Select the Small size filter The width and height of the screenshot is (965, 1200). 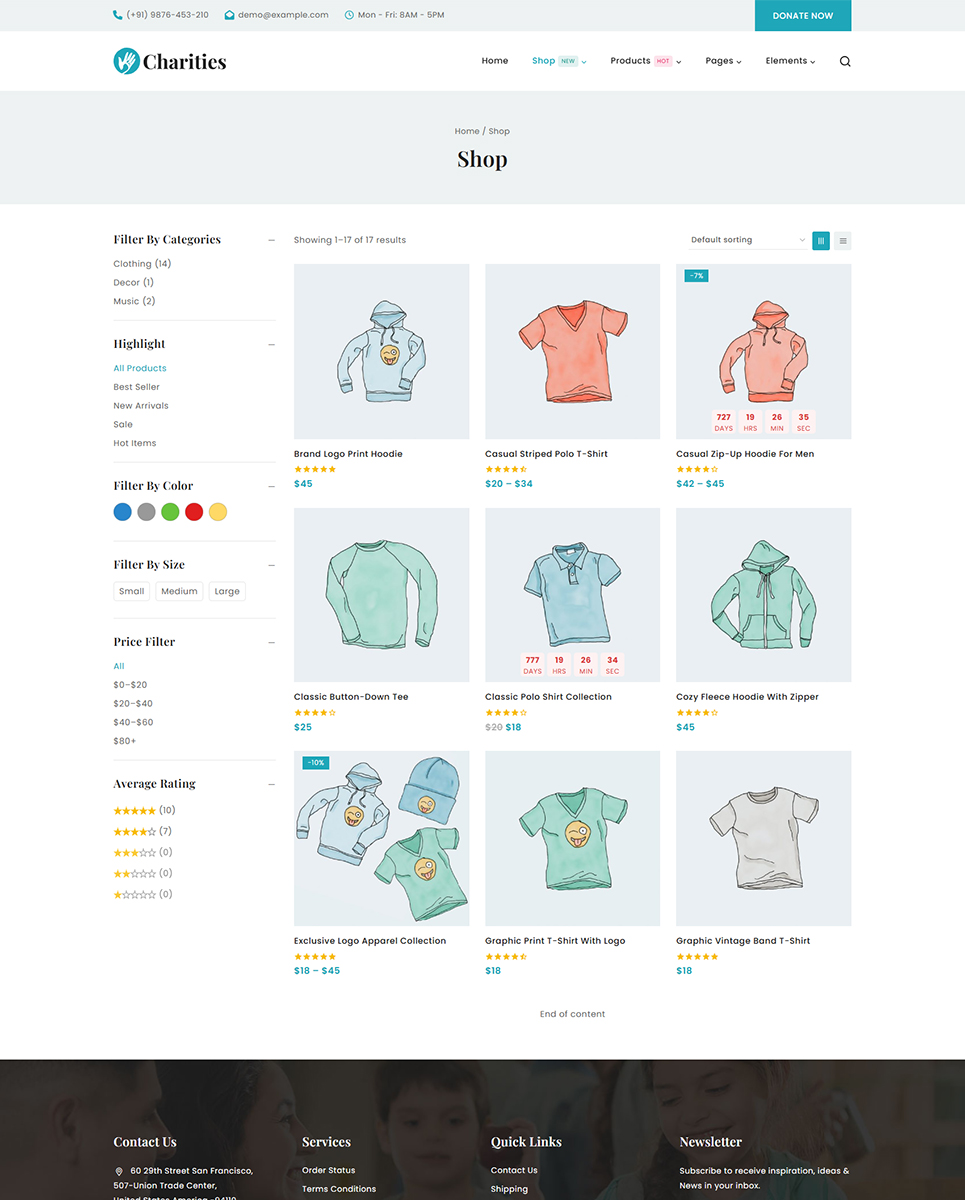click(131, 591)
